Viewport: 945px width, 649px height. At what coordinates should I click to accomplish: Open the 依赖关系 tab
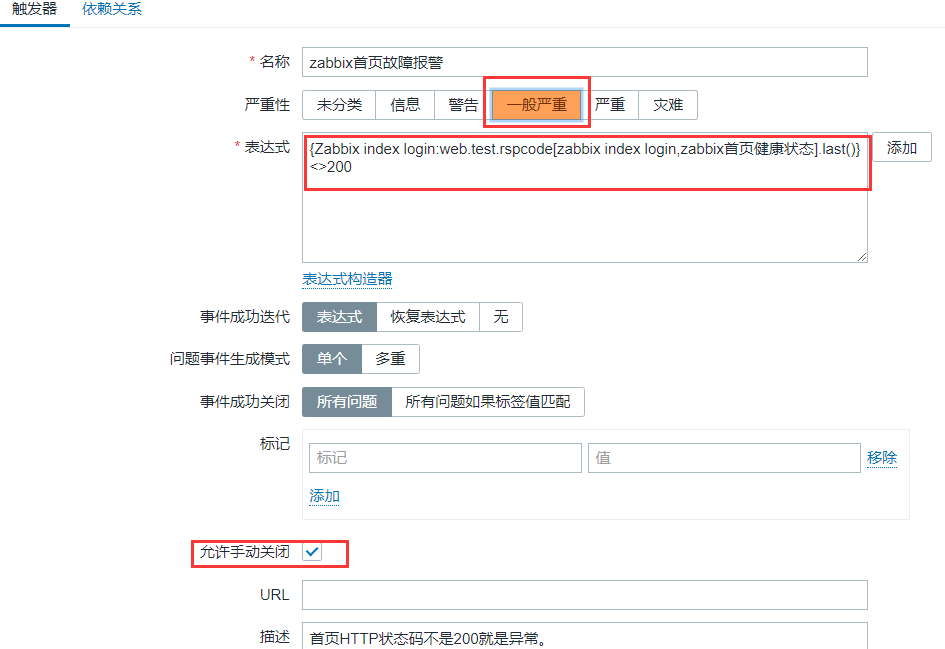[x=111, y=10]
